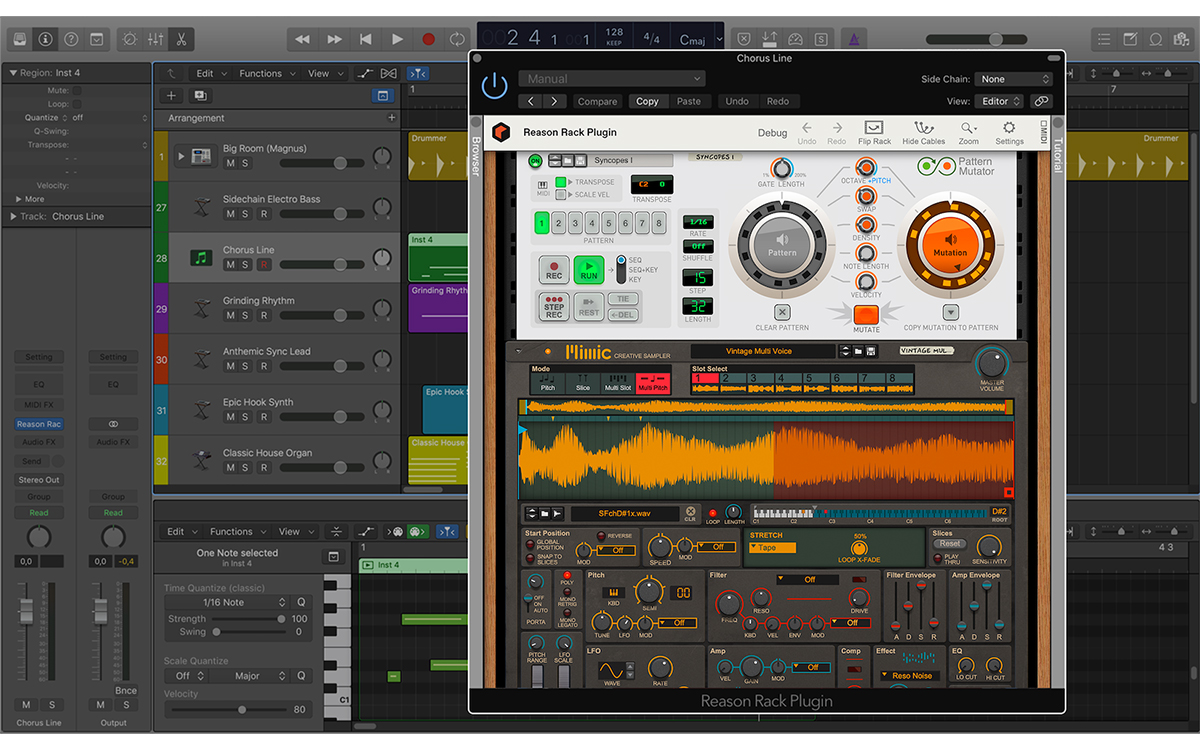Open the plugin Manual preset dropdown
Image resolution: width=1200 pixels, height=750 pixels.
[612, 79]
